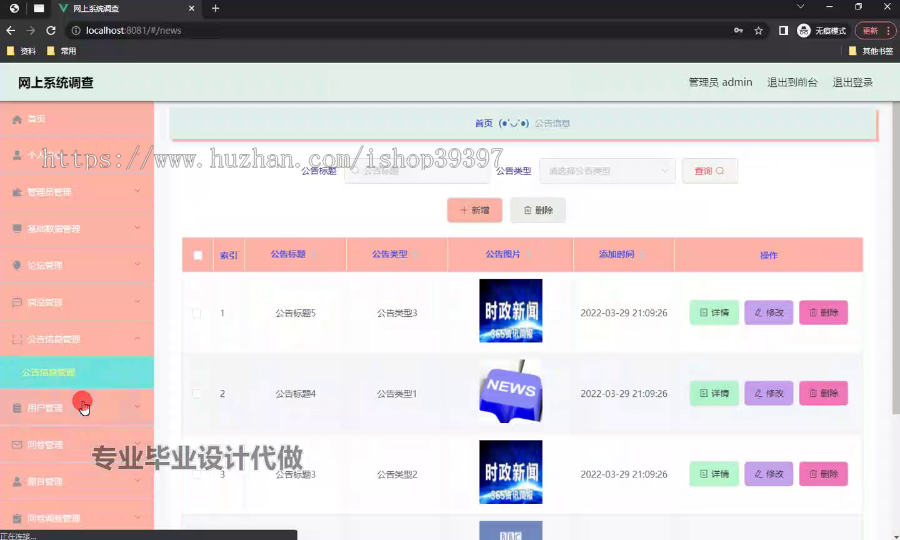Click the 公告标题 search input field
The height and width of the screenshot is (540, 900).
click(417, 171)
